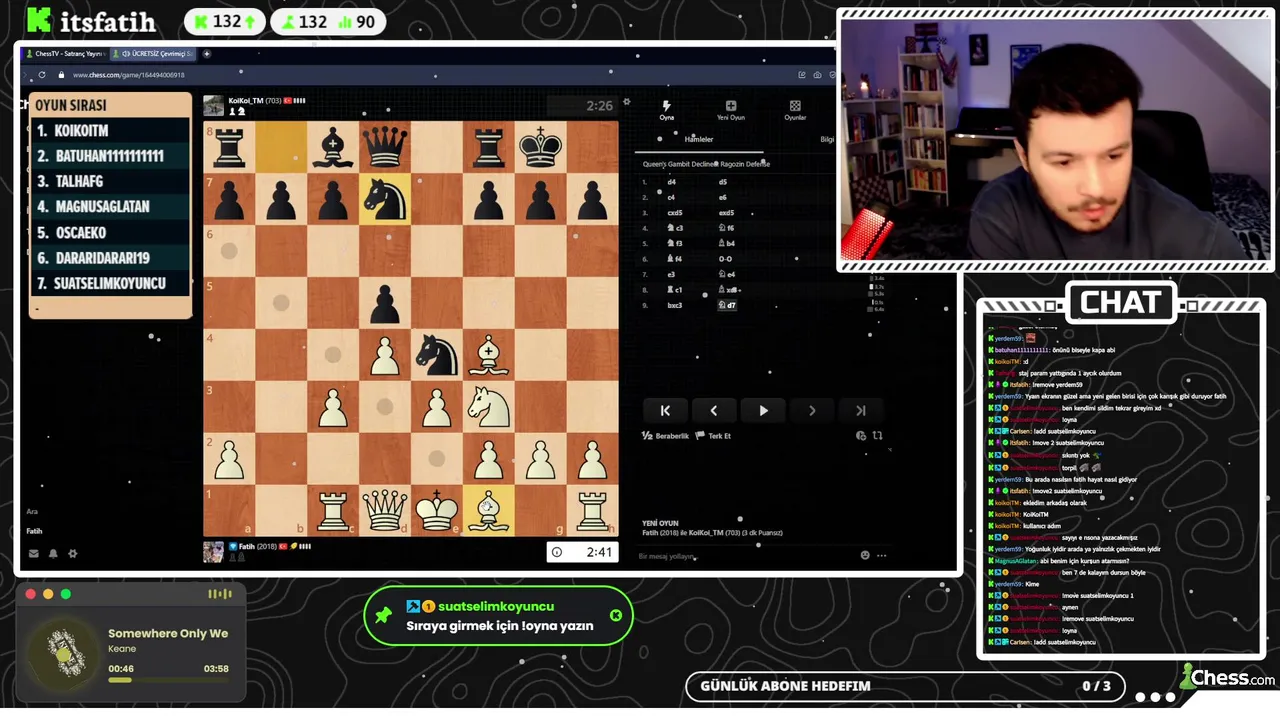Screen dimensions: 1280x720
Task: Close the suatselimkoyuncu notification banner
Action: 616,615
